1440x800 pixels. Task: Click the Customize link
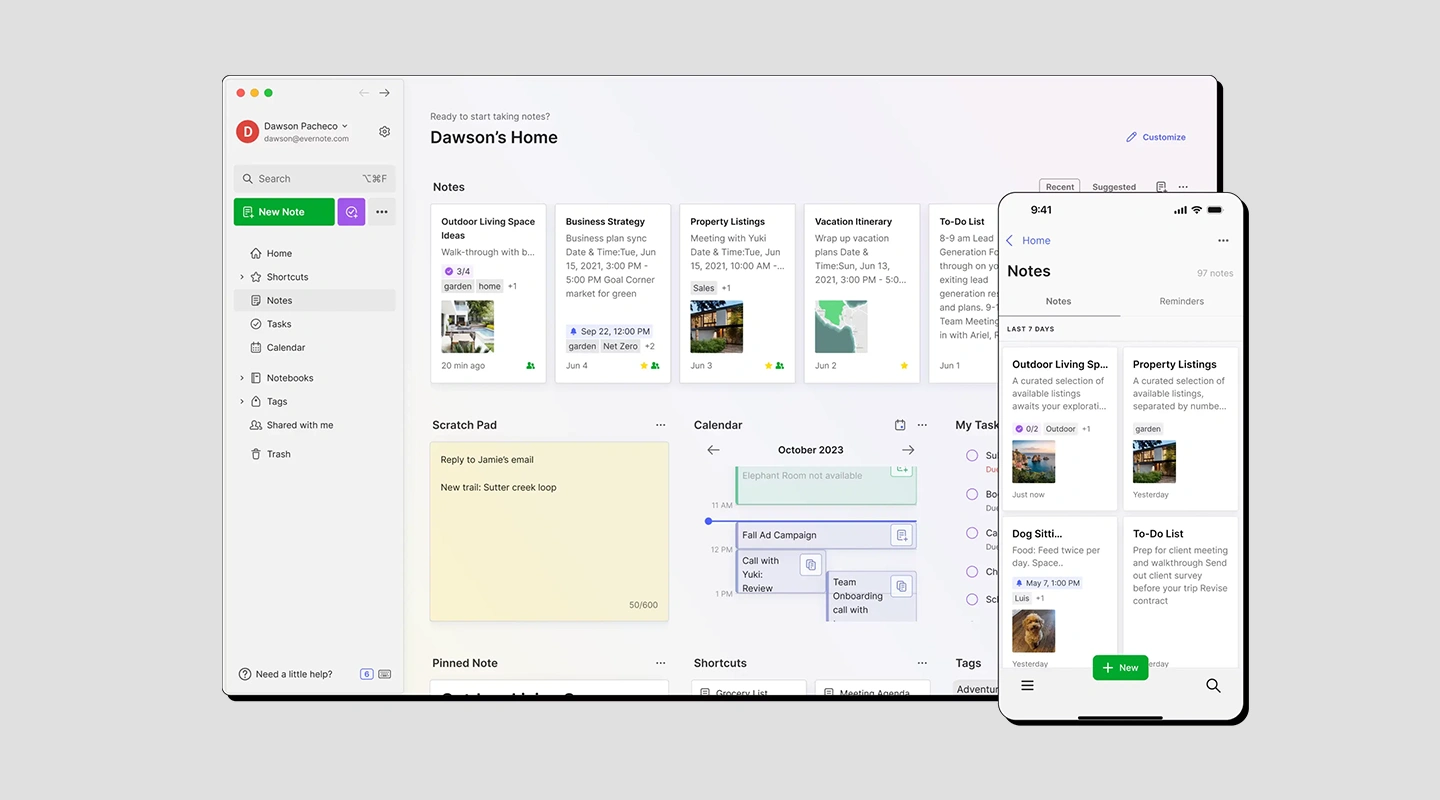(1156, 137)
